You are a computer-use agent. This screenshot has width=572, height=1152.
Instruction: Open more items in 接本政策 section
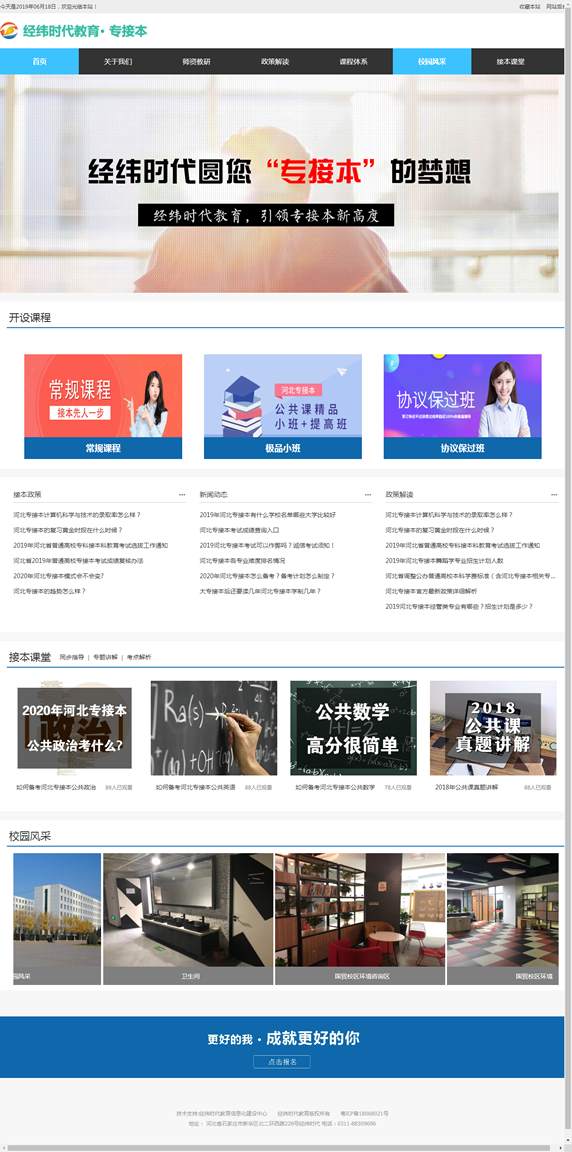[182, 494]
